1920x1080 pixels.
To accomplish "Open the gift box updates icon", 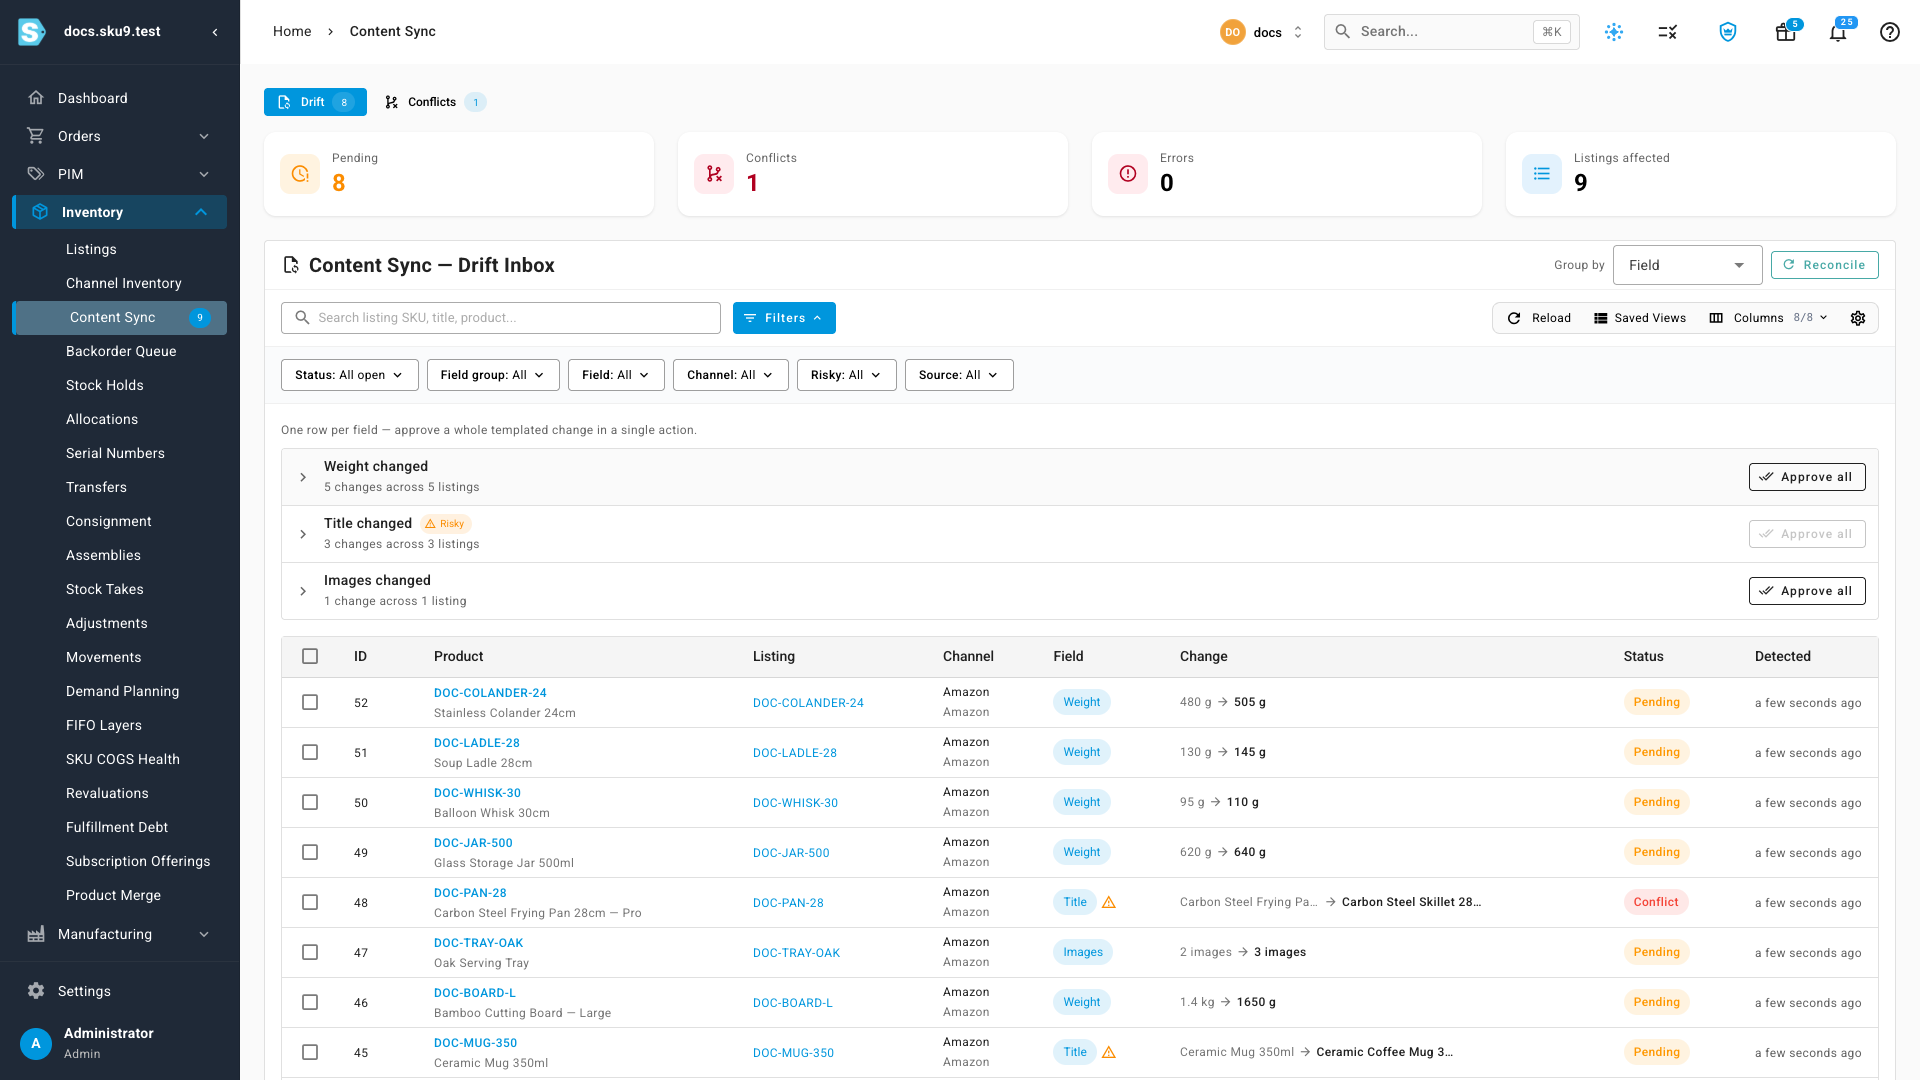I will click(x=1785, y=32).
